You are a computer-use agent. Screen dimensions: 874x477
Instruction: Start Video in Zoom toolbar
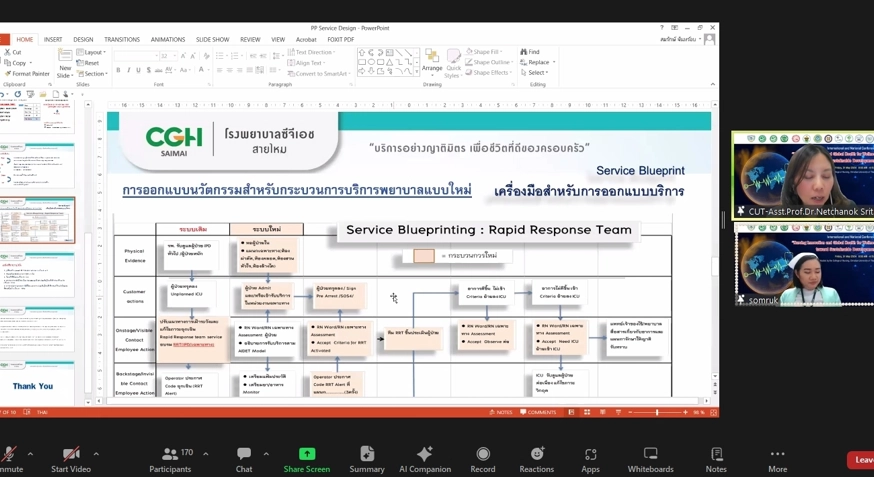tap(71, 459)
